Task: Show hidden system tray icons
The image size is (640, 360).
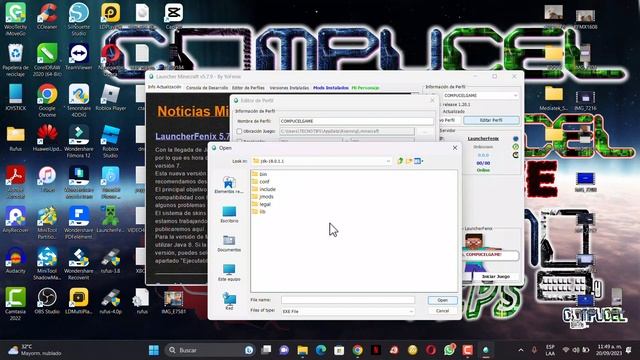Action: coord(521,350)
